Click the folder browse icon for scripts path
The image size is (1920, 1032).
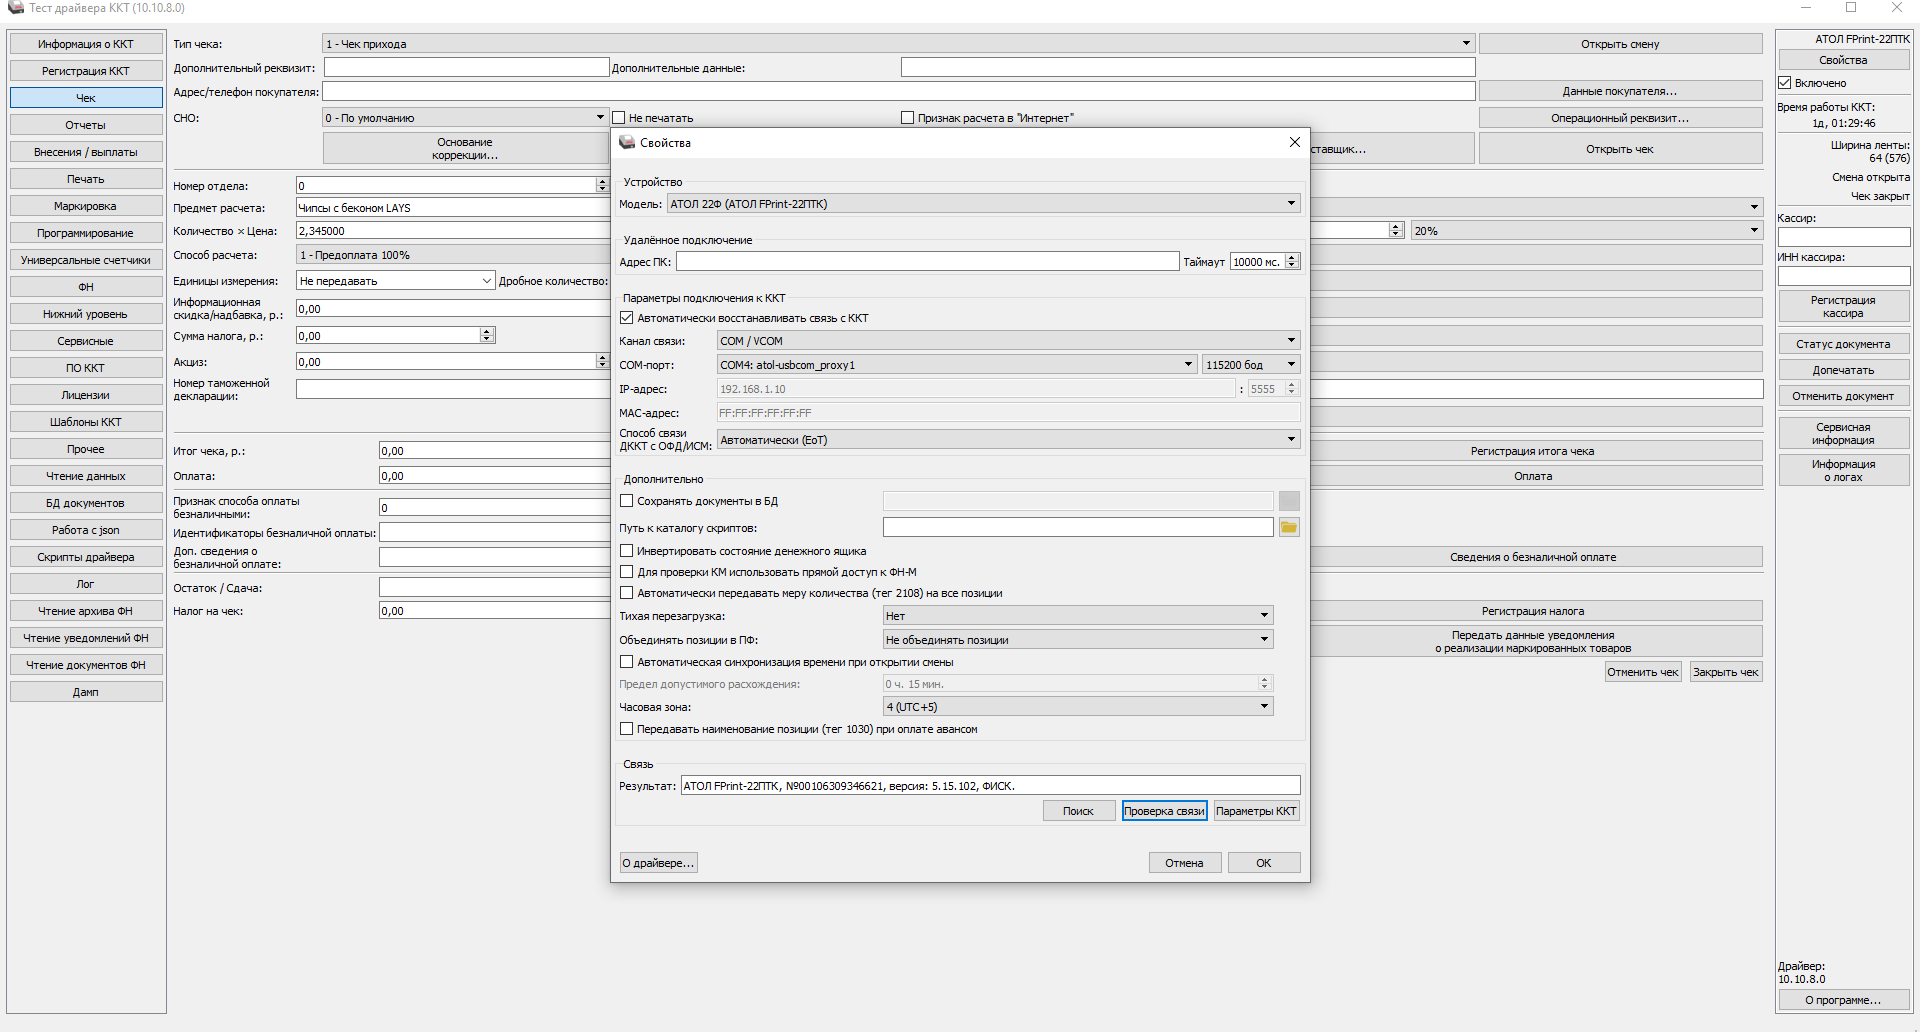pyautogui.click(x=1289, y=528)
